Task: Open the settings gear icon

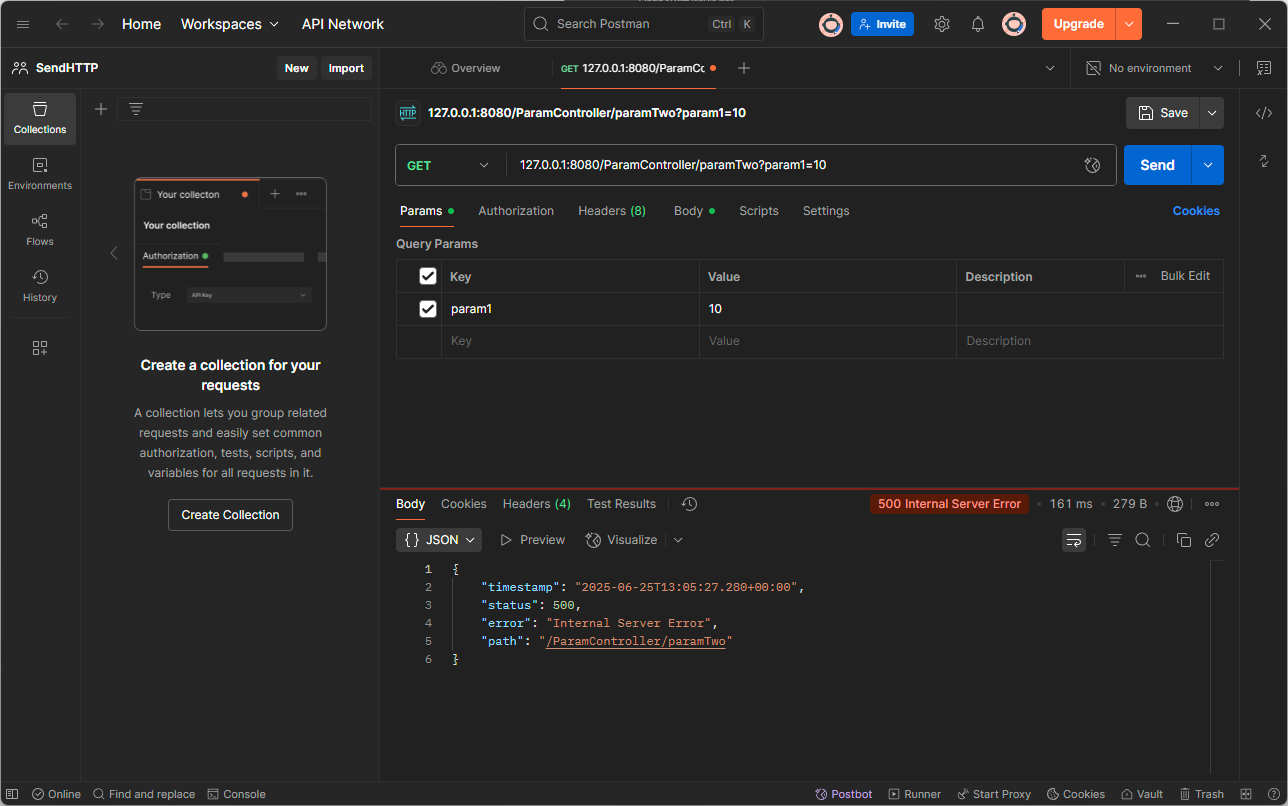Action: [x=942, y=24]
